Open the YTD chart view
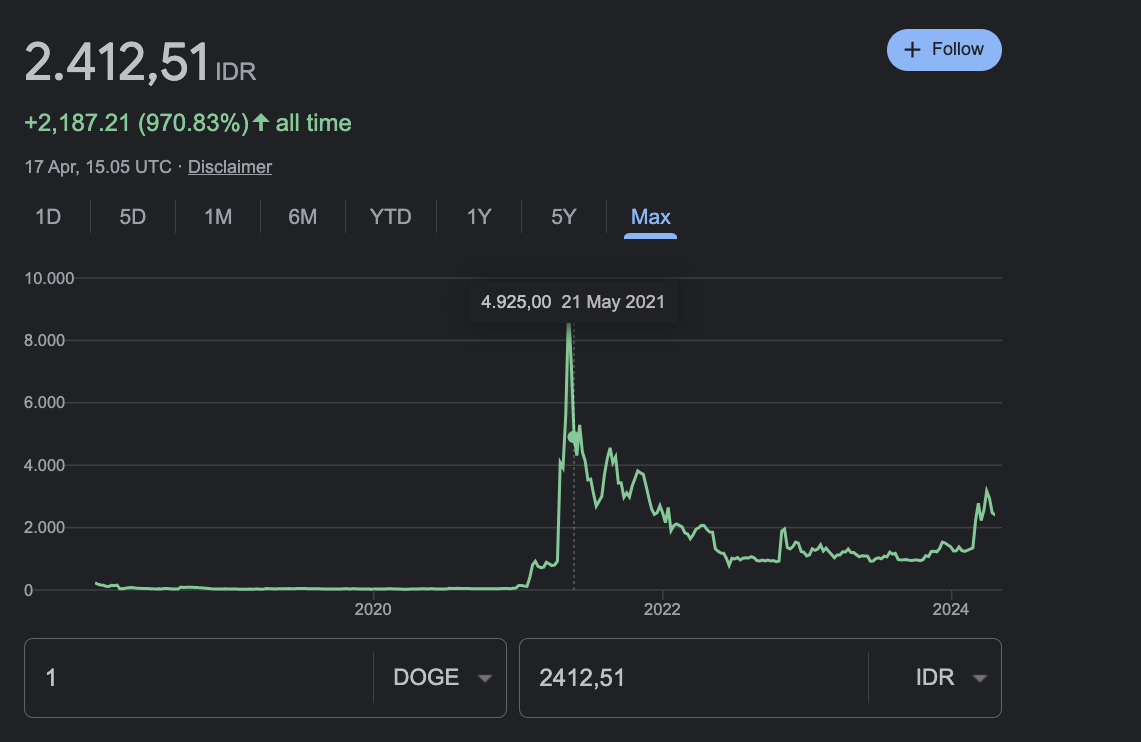 click(390, 216)
